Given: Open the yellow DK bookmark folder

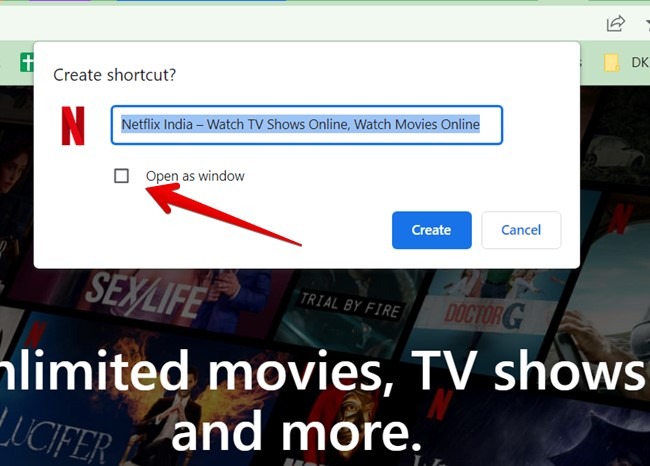Looking at the screenshot, I should click(626, 63).
